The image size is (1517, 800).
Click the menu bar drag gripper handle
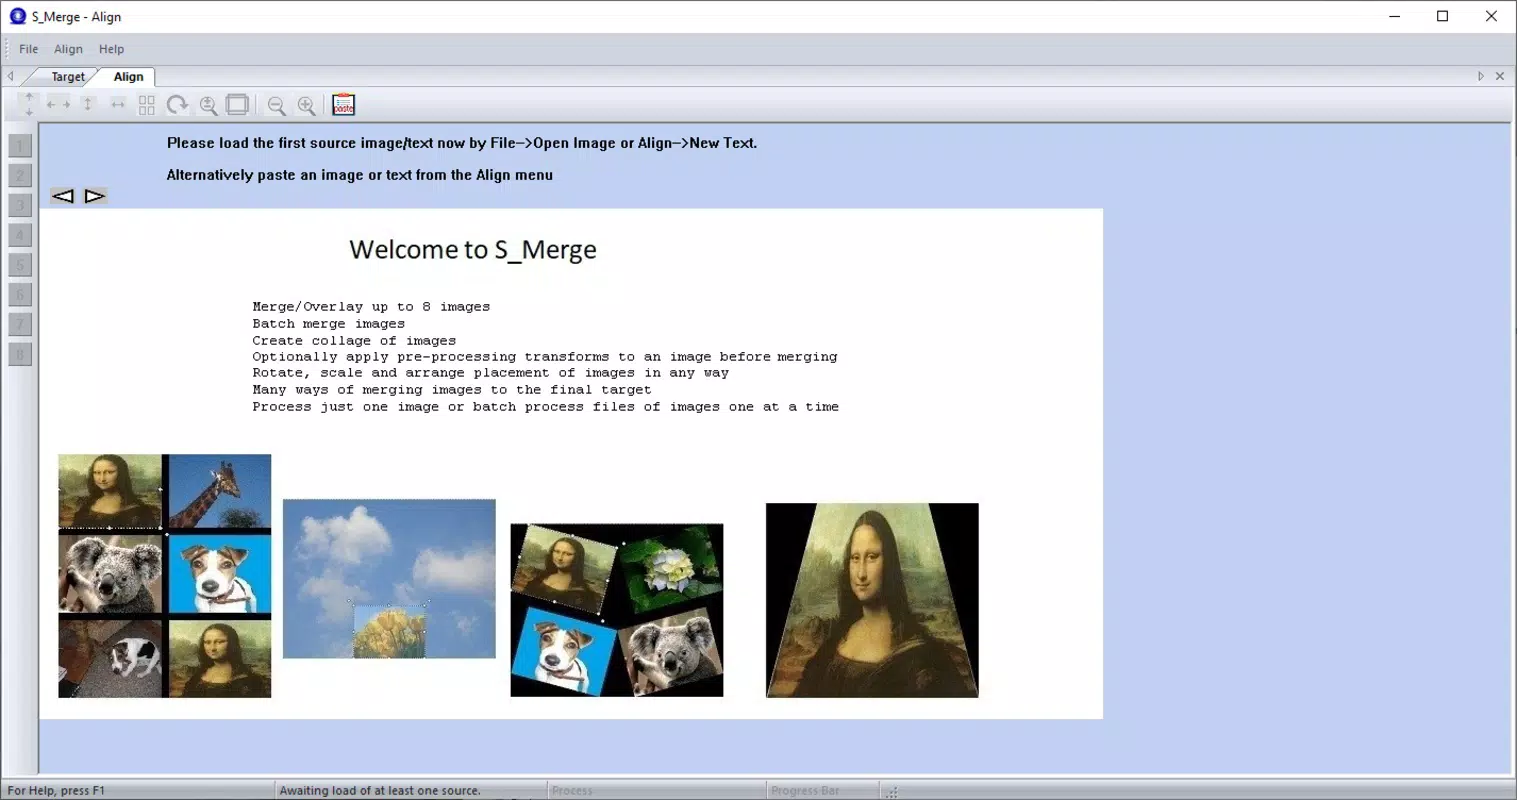[x=8, y=49]
